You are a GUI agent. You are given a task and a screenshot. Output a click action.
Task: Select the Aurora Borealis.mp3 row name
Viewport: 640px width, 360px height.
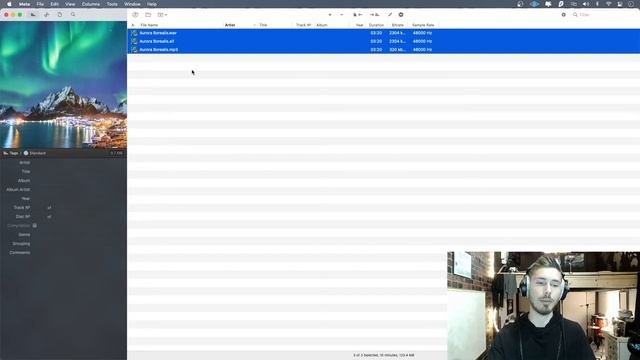[159, 50]
